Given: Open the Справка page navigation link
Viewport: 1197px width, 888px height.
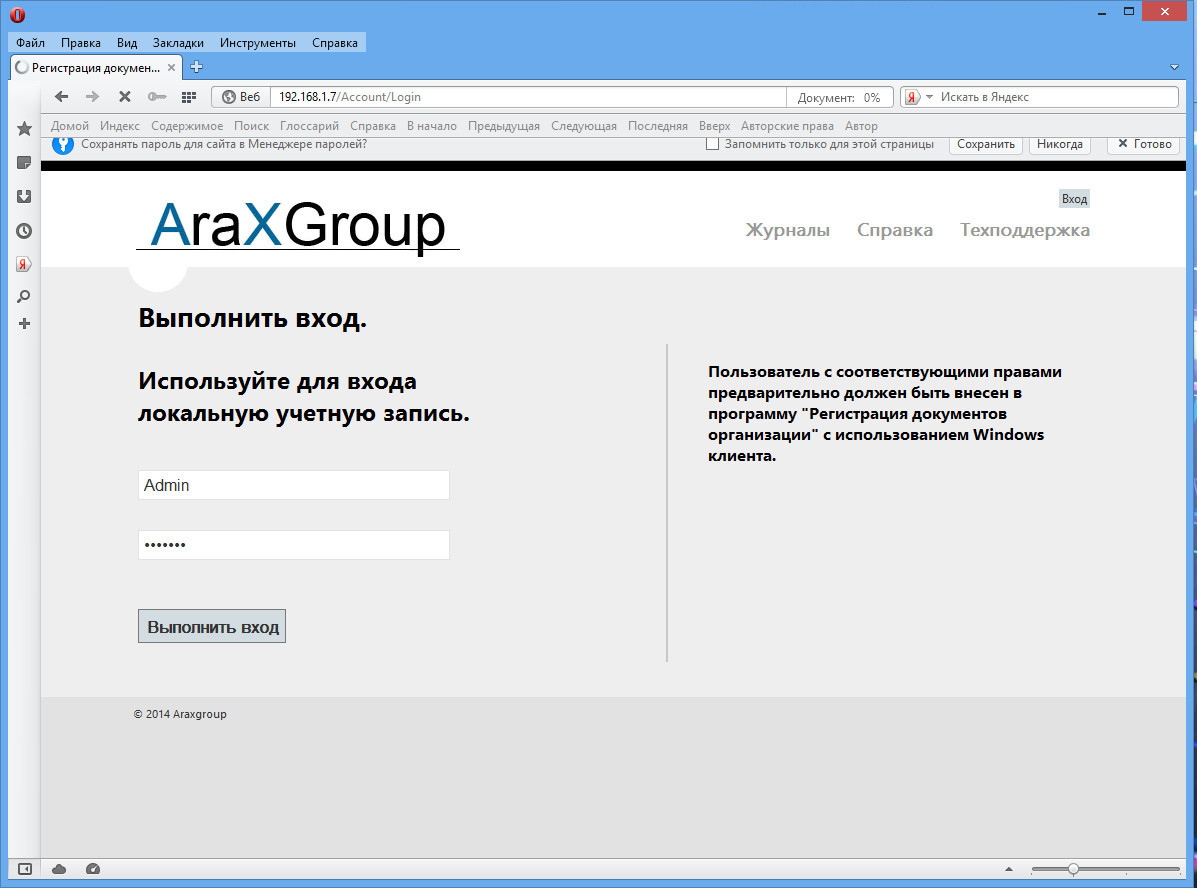Looking at the screenshot, I should tap(895, 230).
